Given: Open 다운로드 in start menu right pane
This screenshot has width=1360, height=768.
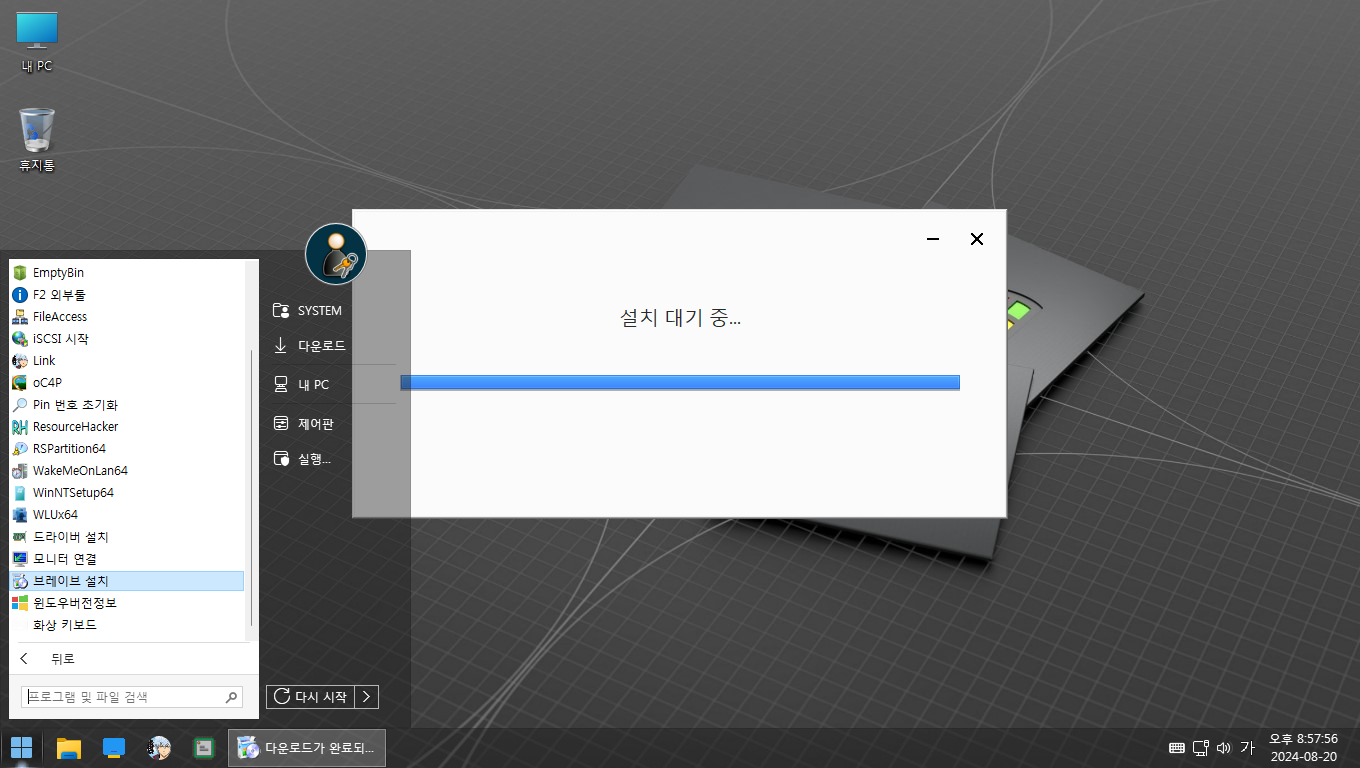Looking at the screenshot, I should click(310, 346).
